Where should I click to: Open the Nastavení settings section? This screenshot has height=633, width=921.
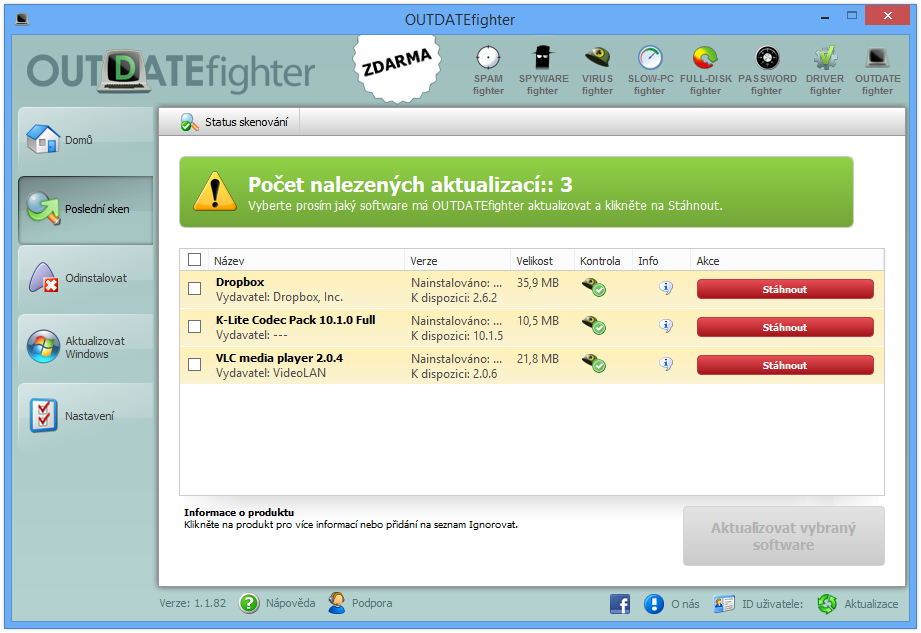pyautogui.click(x=86, y=416)
